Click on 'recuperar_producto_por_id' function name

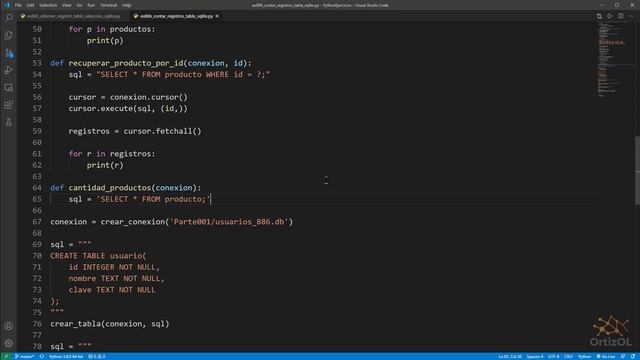pyautogui.click(x=126, y=63)
